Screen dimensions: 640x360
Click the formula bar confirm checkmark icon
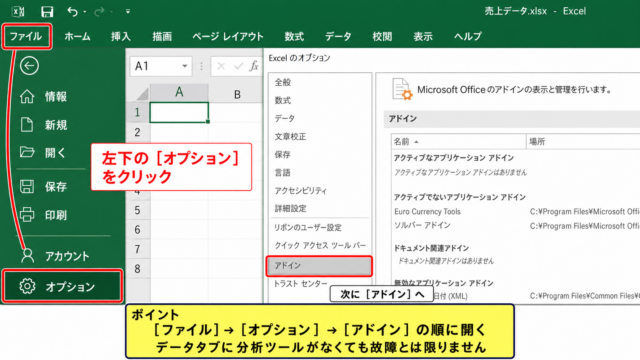238,66
